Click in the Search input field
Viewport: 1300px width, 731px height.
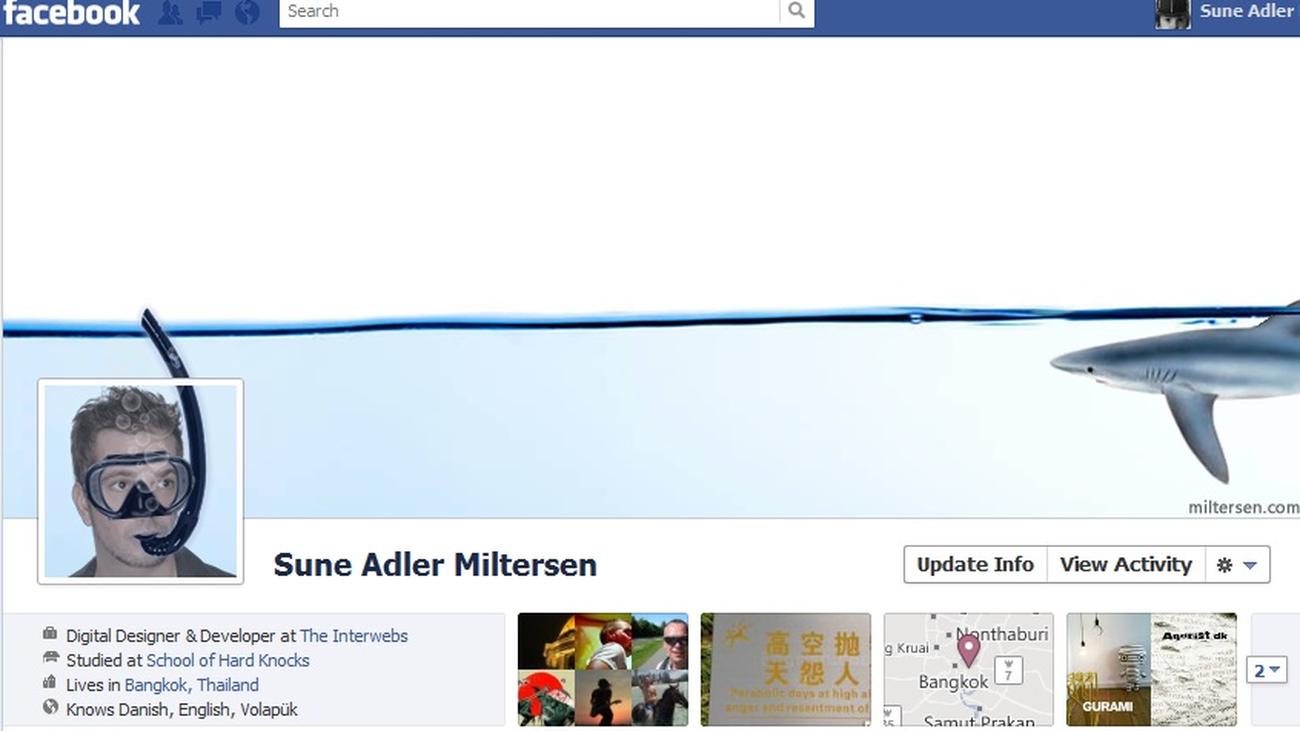[x=528, y=11]
